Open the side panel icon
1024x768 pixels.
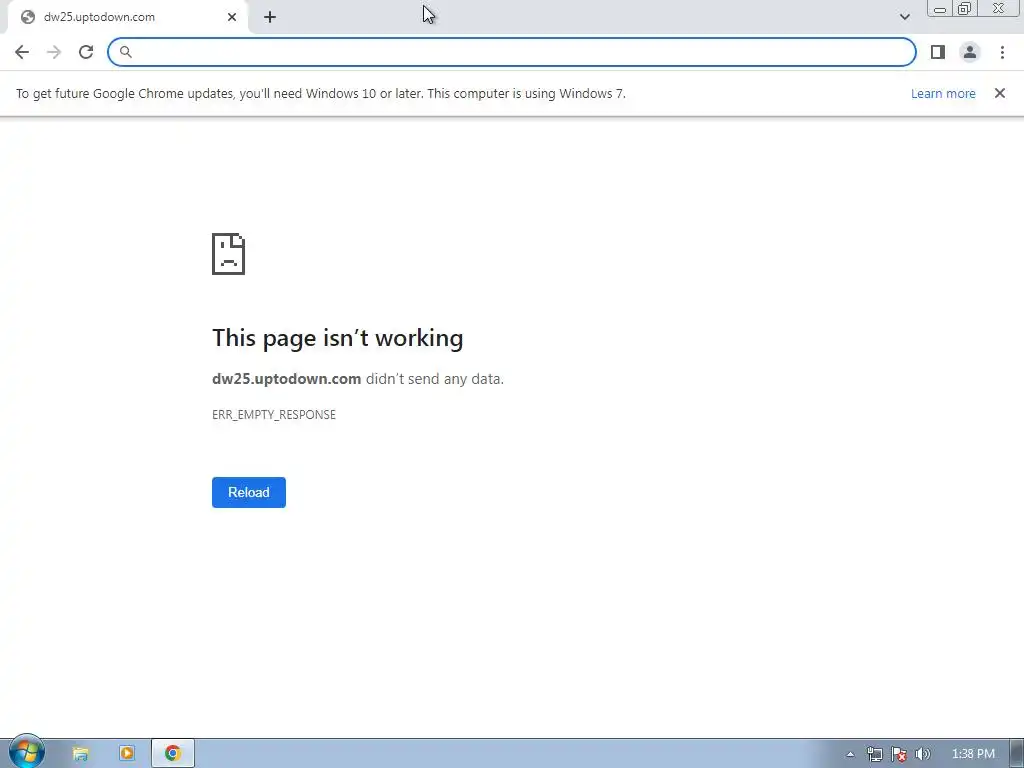pyautogui.click(x=938, y=52)
